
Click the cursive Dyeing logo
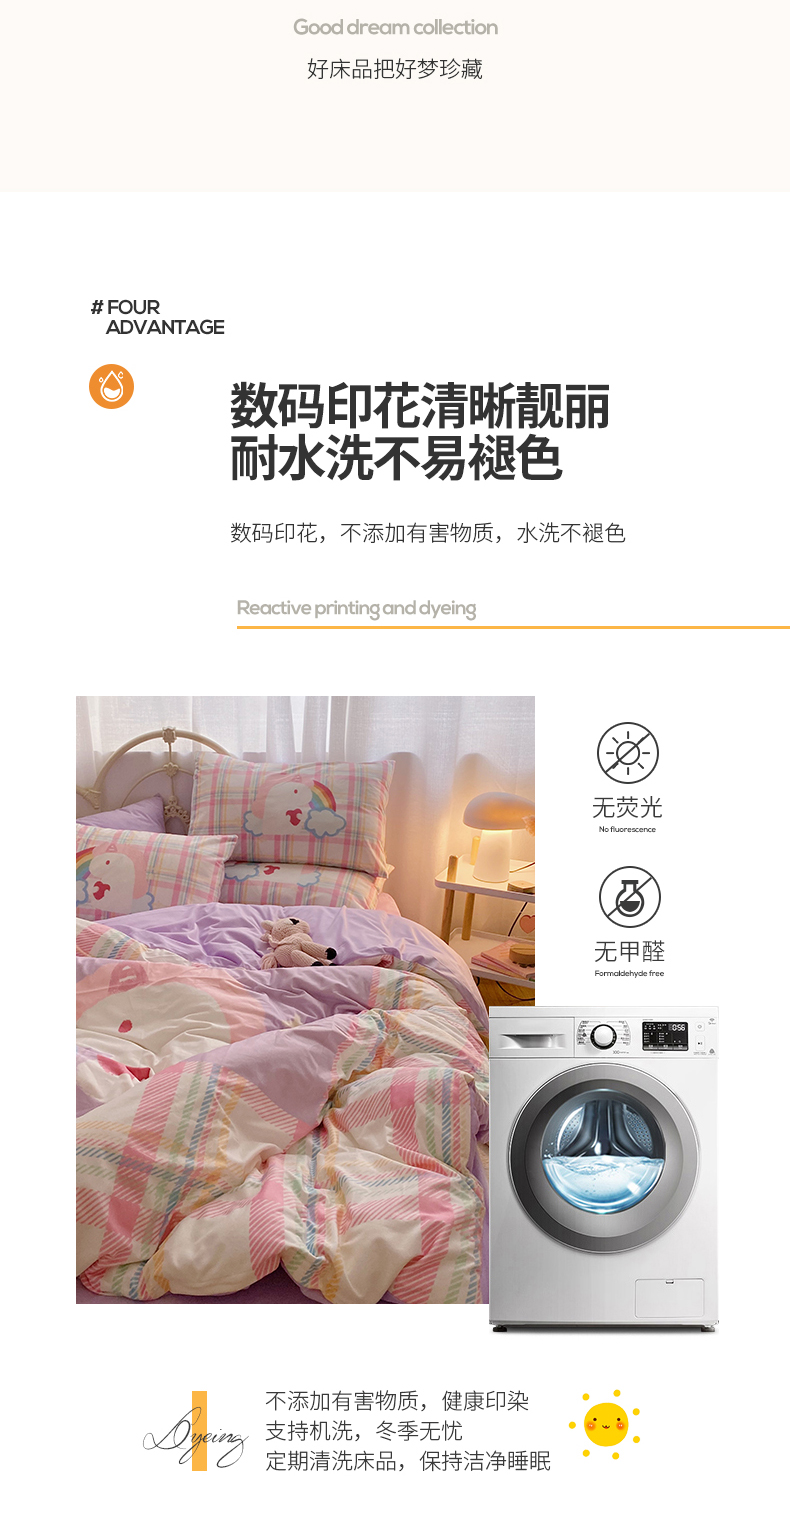click(196, 1437)
